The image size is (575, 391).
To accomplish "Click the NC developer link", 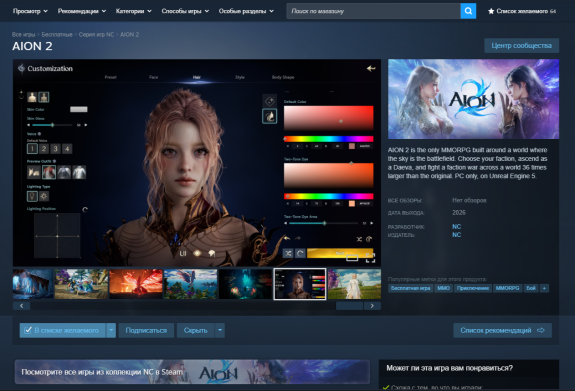I will 457,227.
